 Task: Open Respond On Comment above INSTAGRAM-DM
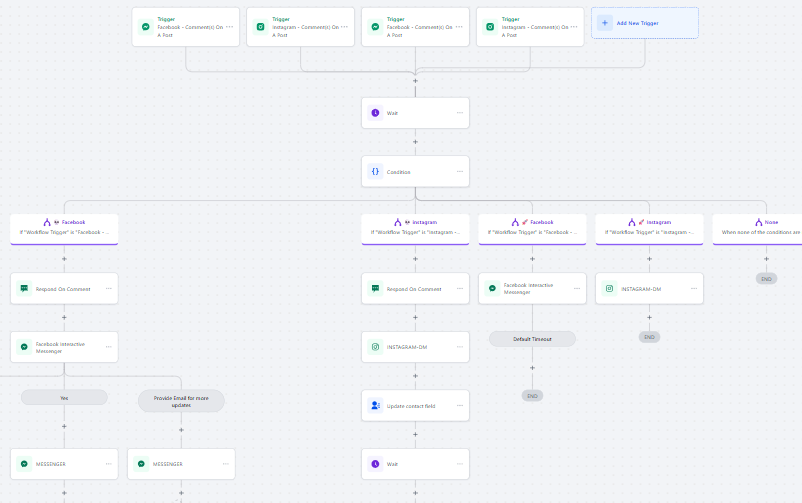(415, 289)
